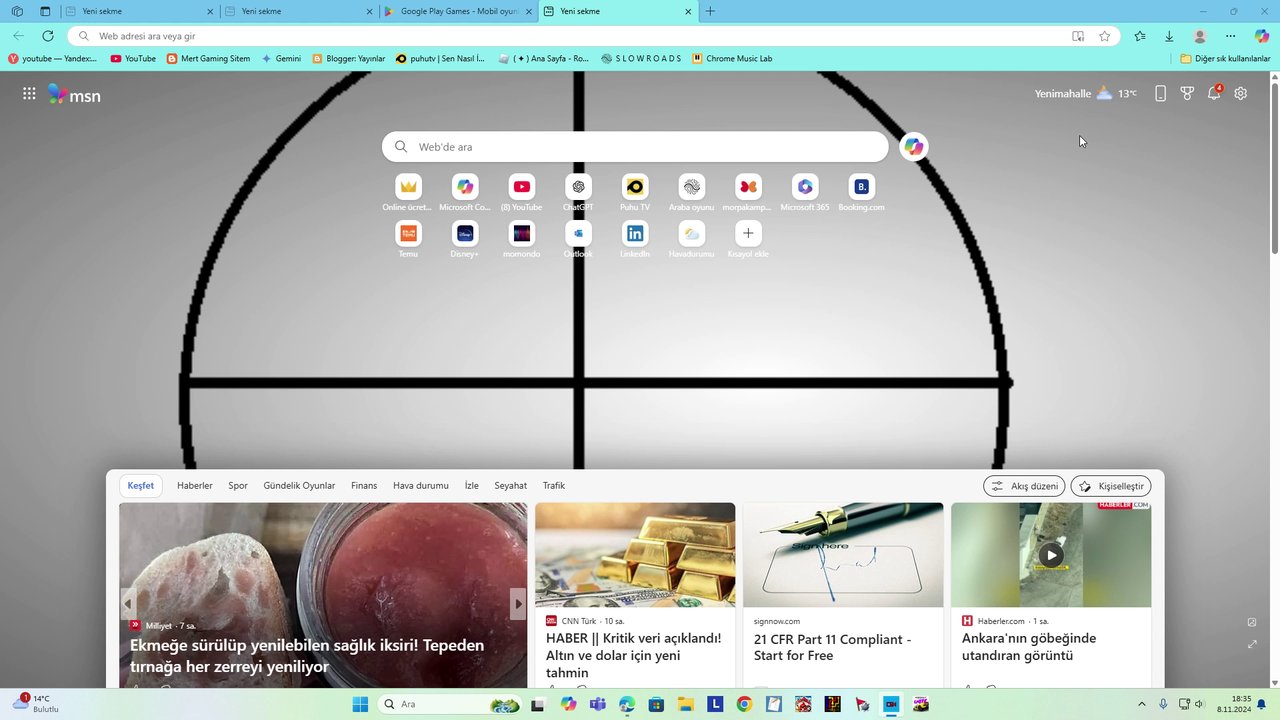The height and width of the screenshot is (720, 1280).
Task: Switch to the Hava durumu tab
Action: pyautogui.click(x=420, y=485)
